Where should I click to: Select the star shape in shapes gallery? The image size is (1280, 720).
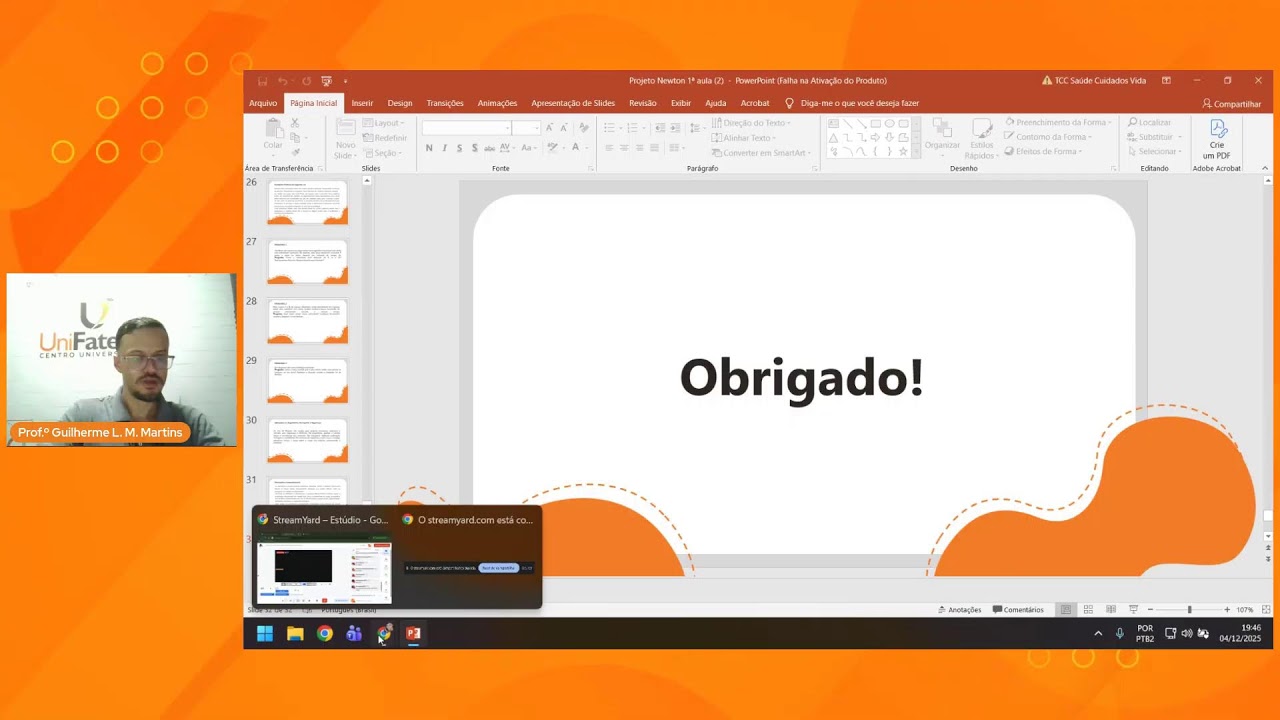(903, 152)
